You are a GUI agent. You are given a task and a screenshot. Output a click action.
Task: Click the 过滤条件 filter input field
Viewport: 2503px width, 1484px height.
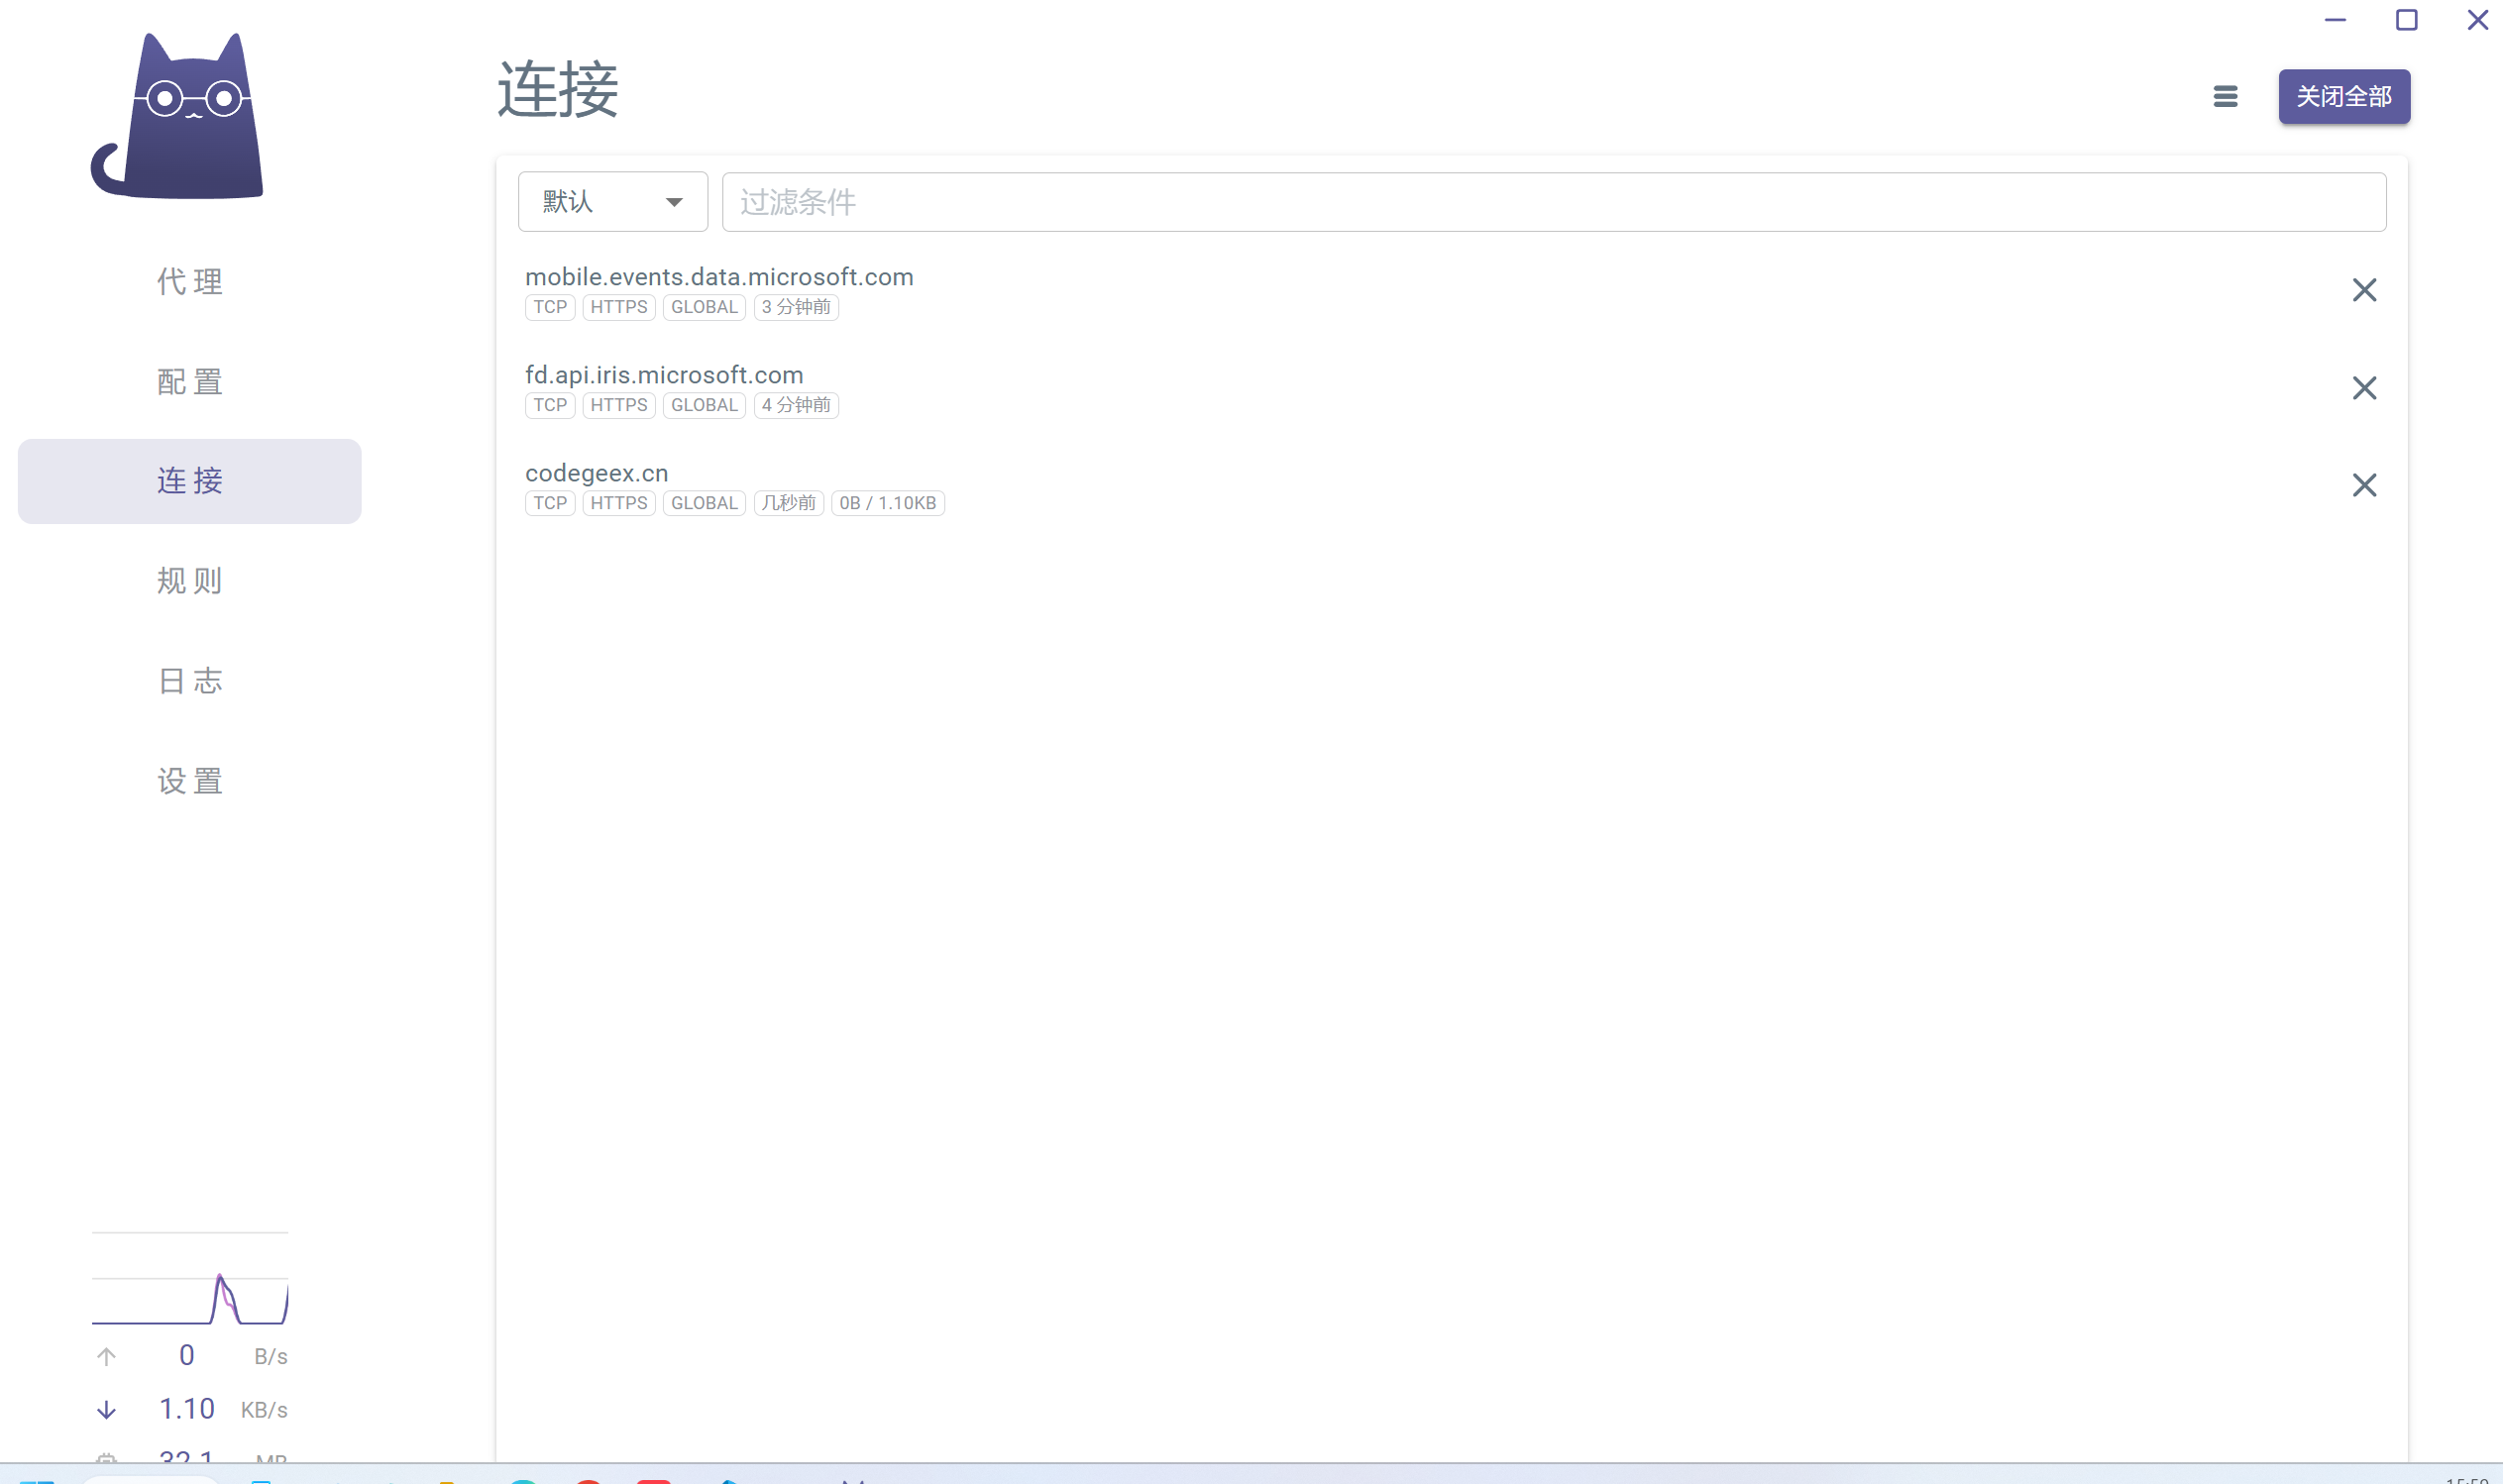click(1553, 200)
